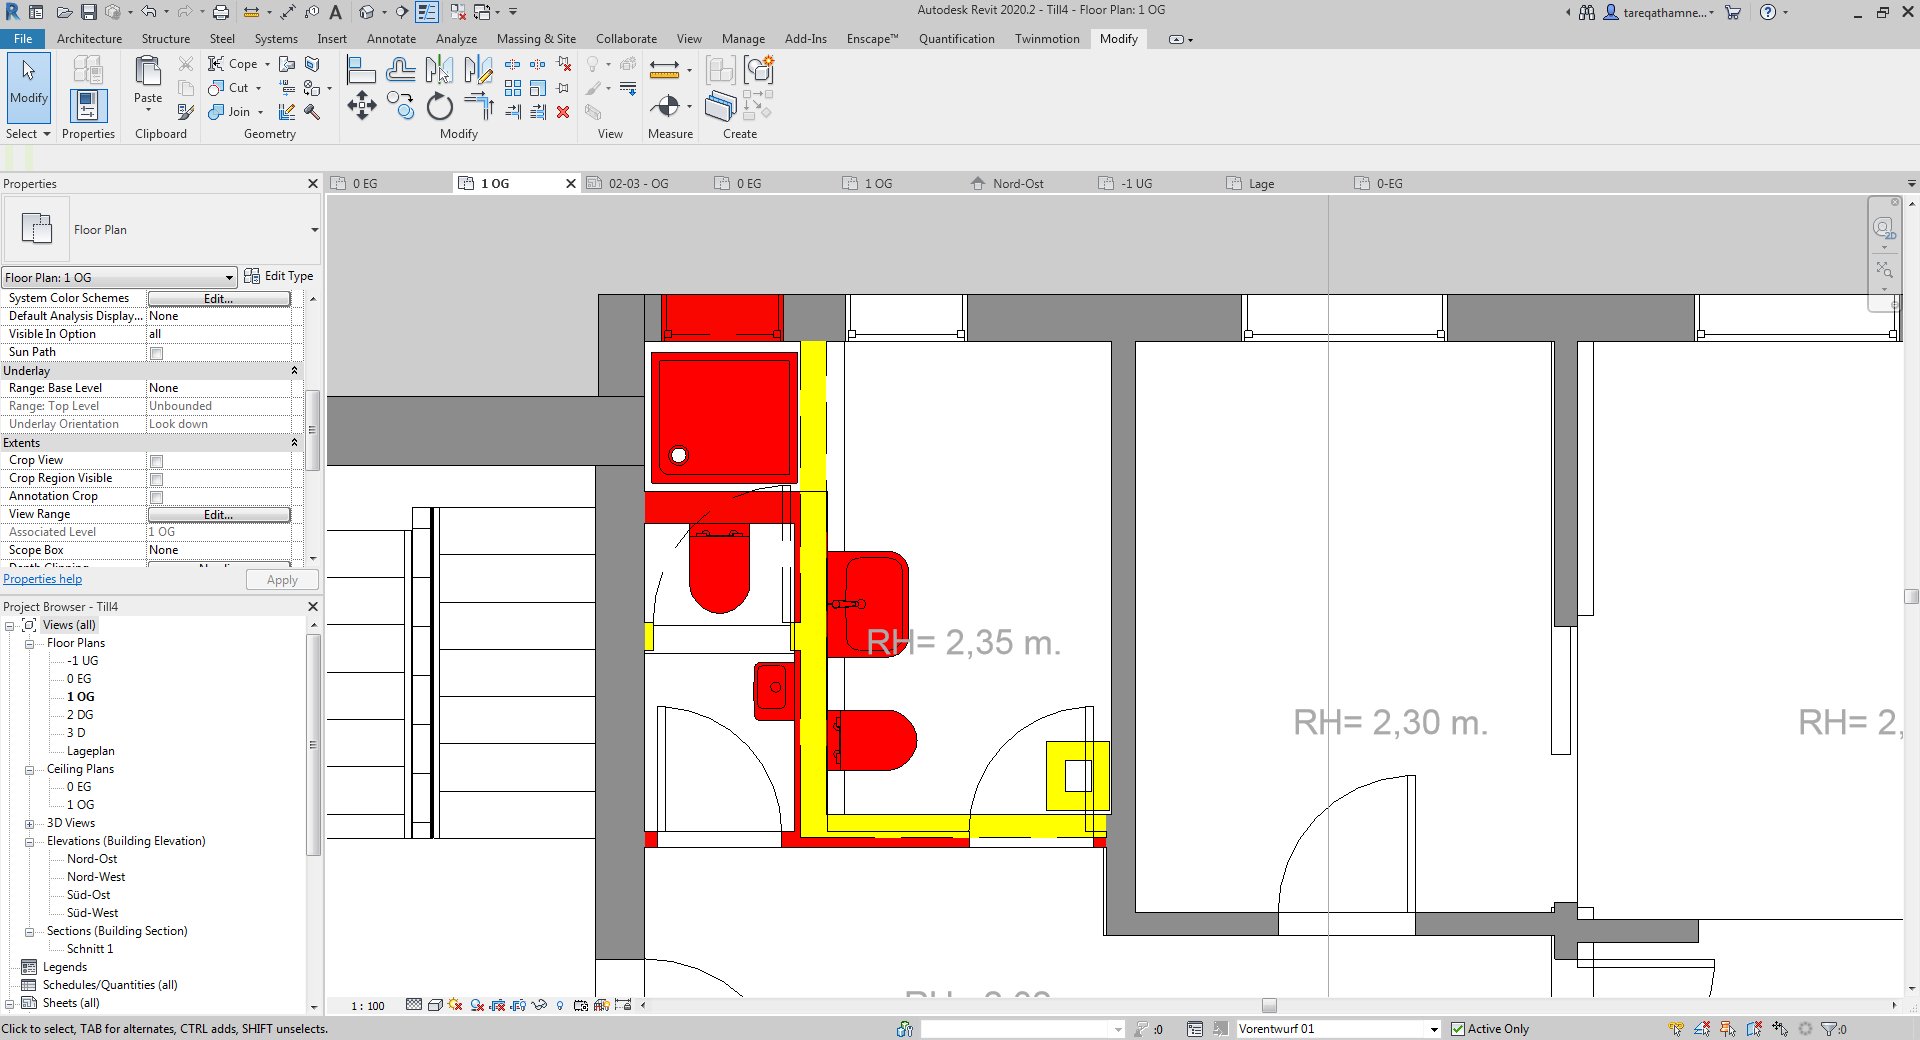Screen dimensions: 1920x1040
Task: Activate the Delete tool with red X
Action: [564, 114]
